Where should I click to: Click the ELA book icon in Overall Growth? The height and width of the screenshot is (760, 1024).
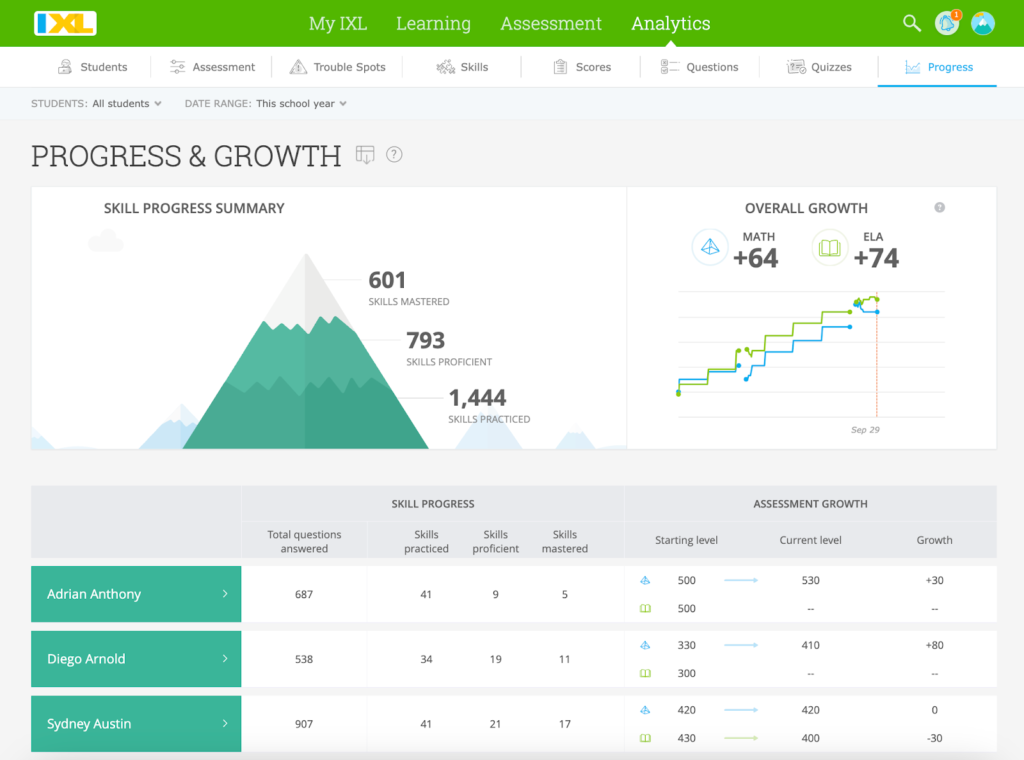click(829, 247)
